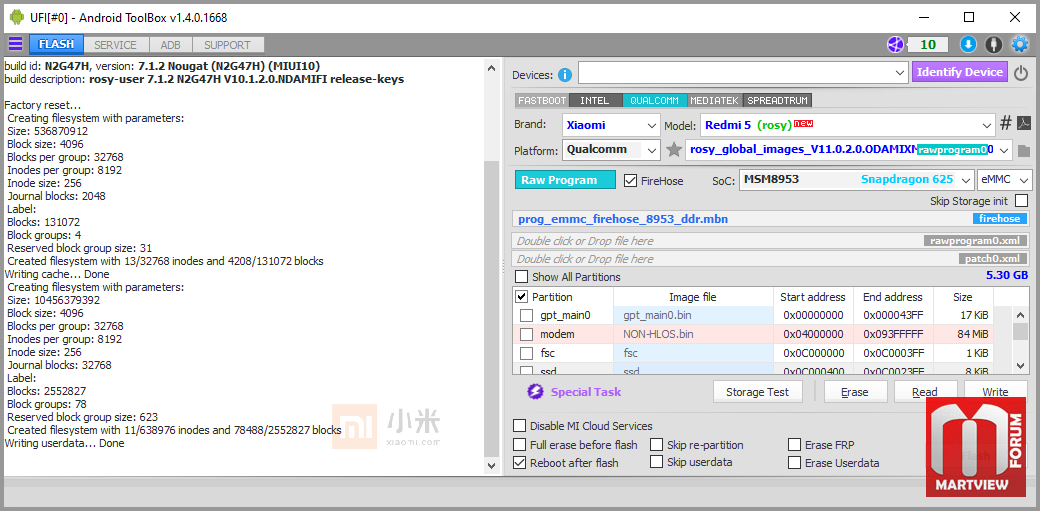
Task: Click the Read button
Action: point(925,392)
